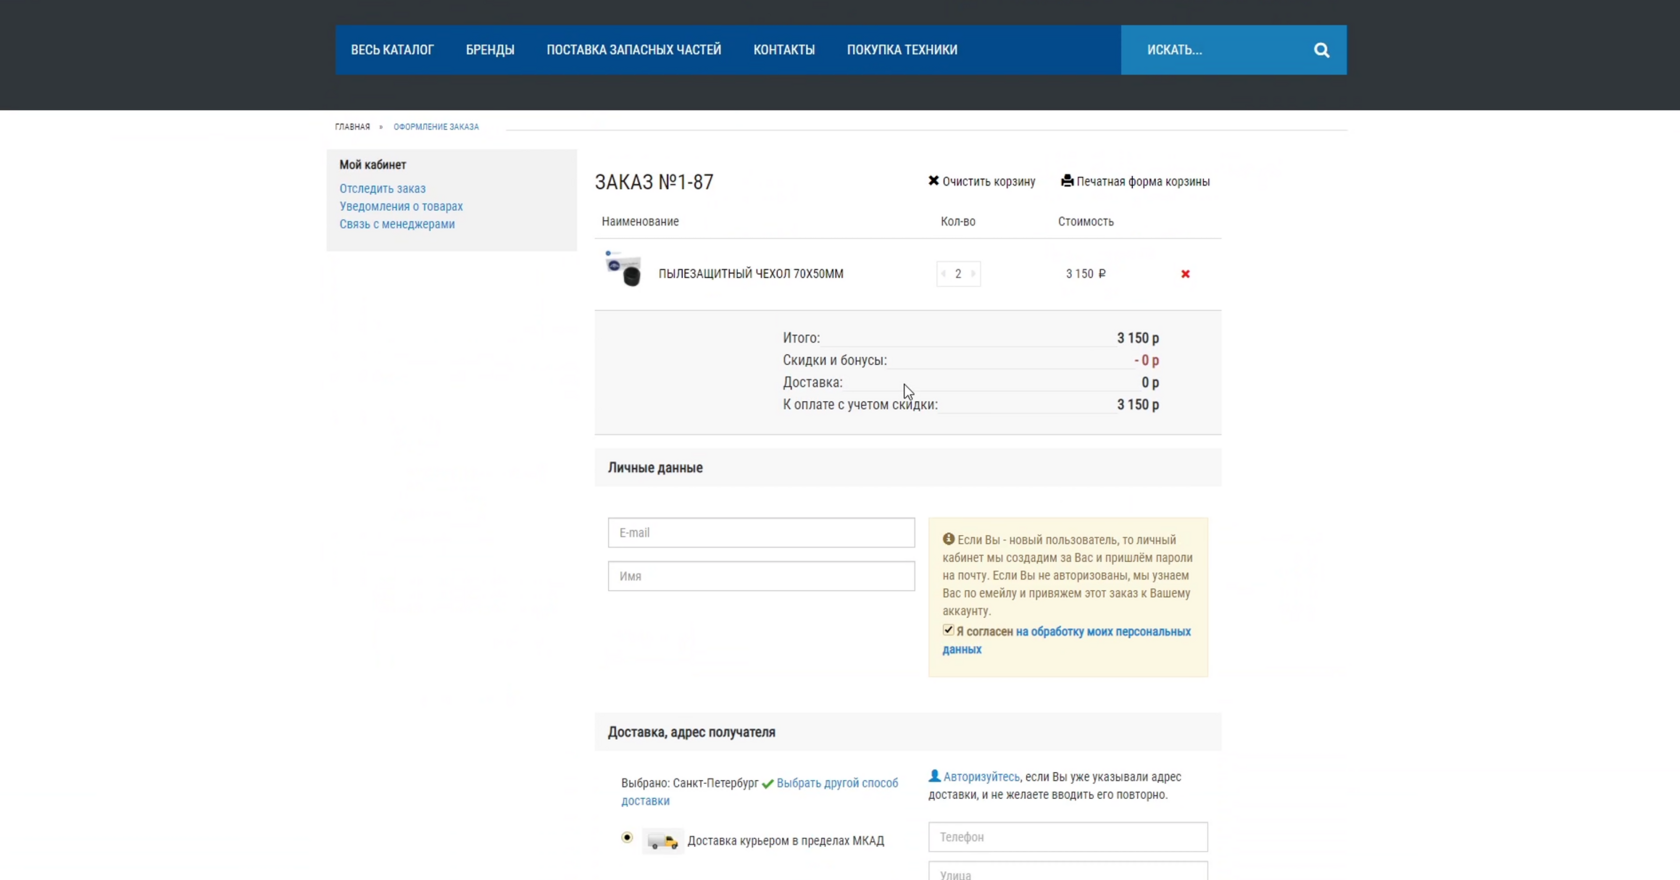
Task: Remove item with red cross icon
Action: pos(1185,274)
